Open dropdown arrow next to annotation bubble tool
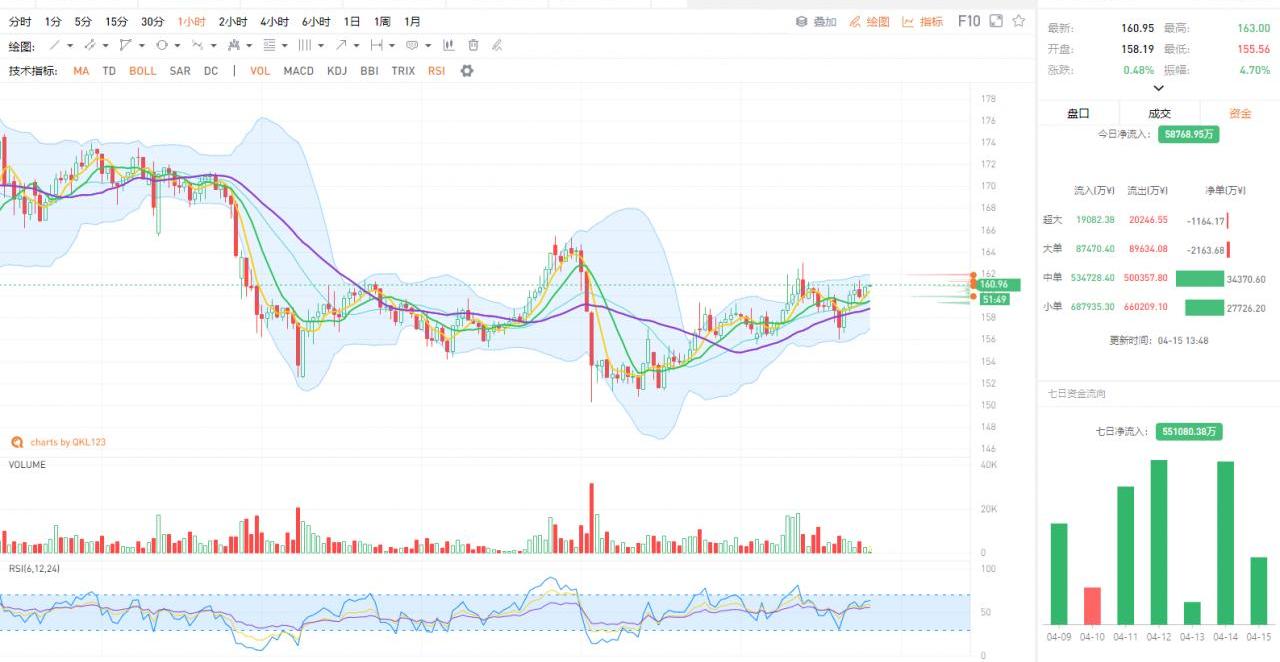 coord(428,45)
